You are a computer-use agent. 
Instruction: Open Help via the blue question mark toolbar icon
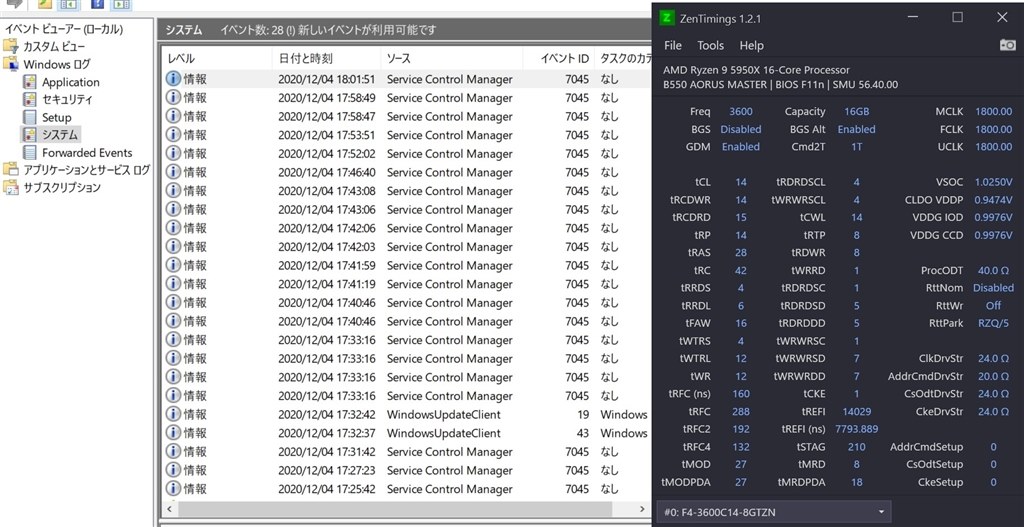[97, 4]
